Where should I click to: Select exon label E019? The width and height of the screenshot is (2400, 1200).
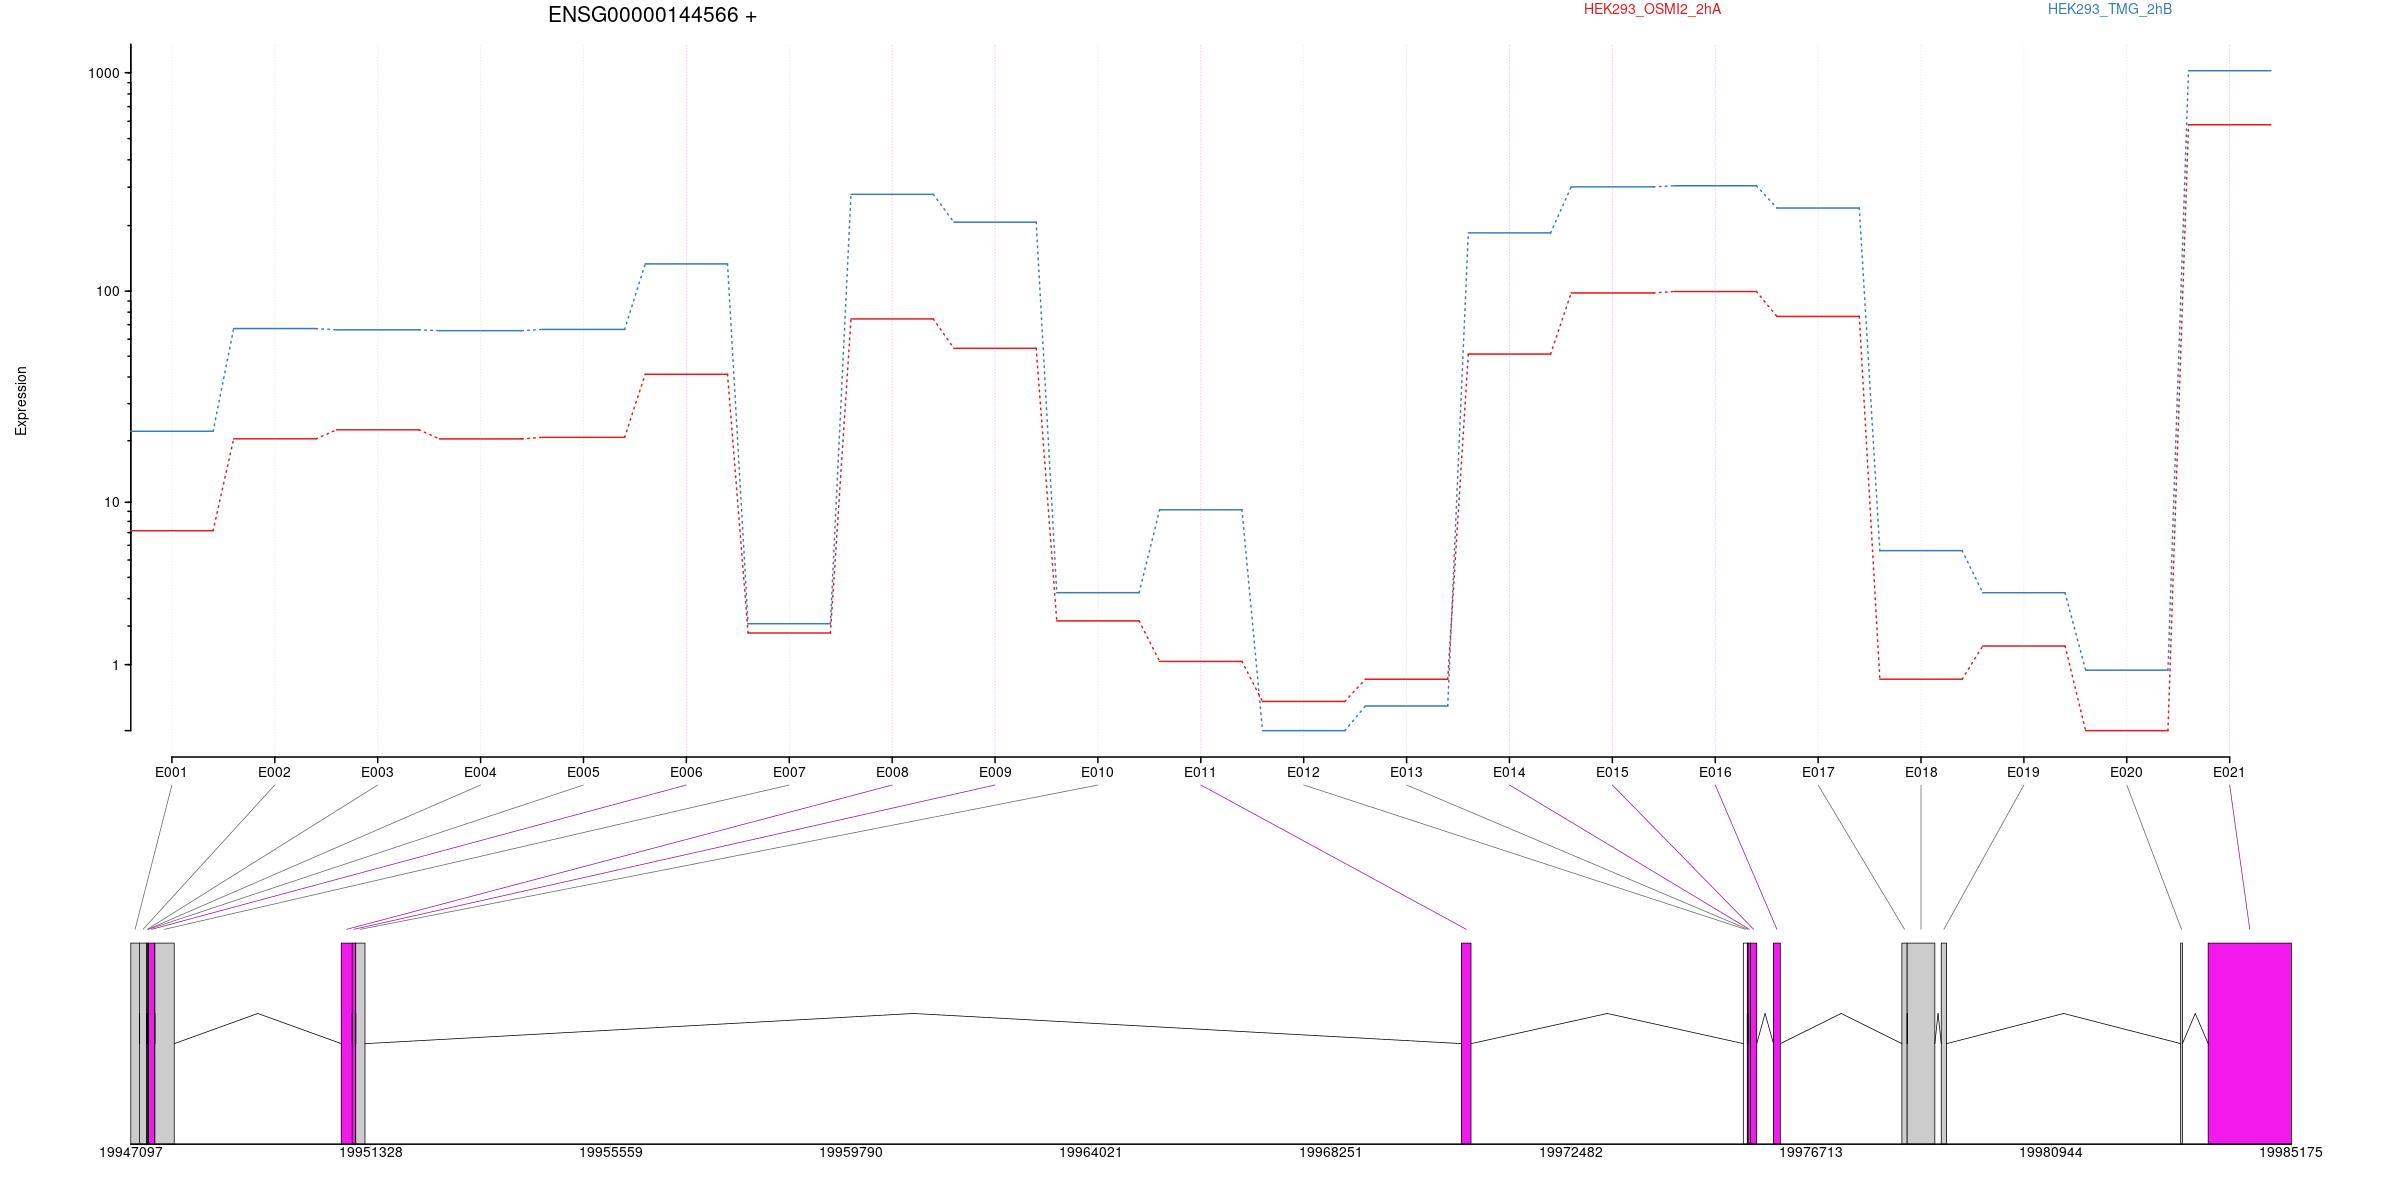(x=2023, y=772)
